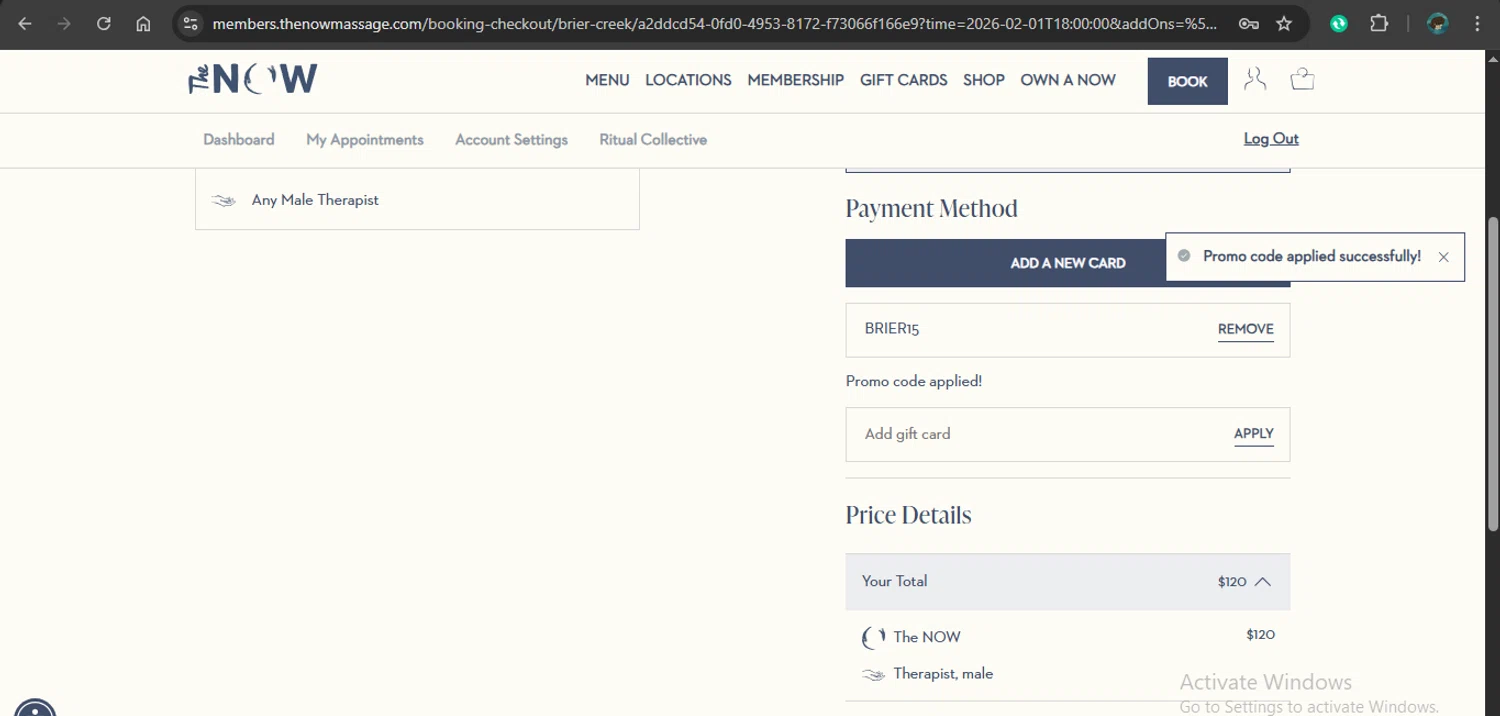Open the MENU navigation item
The image size is (1500, 716).
tap(607, 80)
